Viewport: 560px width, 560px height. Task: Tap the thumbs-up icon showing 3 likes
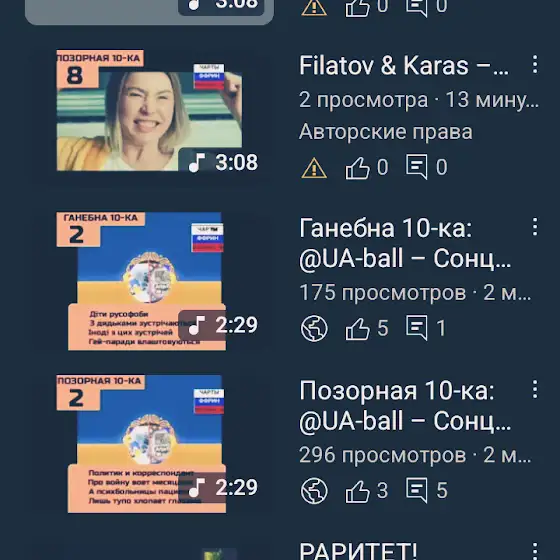(x=357, y=491)
